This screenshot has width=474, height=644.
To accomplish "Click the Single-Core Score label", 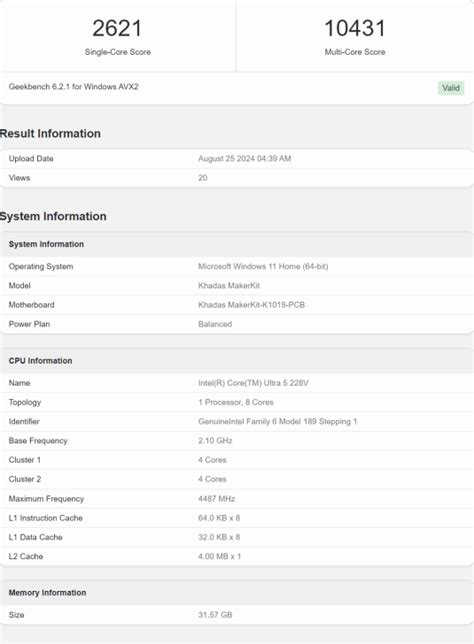I will tap(117, 52).
